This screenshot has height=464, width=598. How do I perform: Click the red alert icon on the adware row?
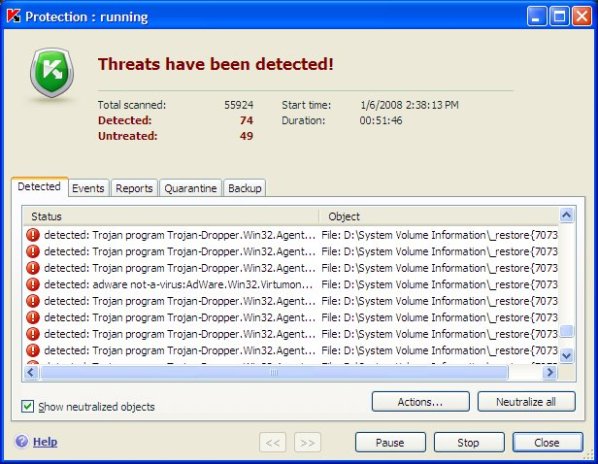pyautogui.click(x=33, y=284)
